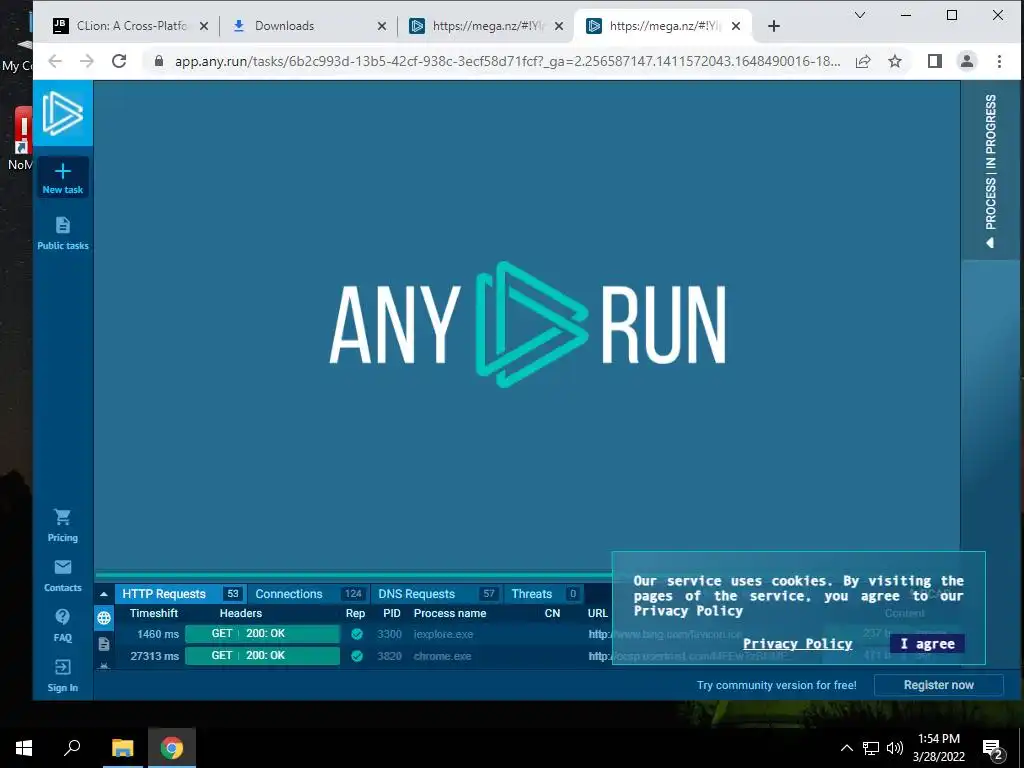Switch to the HTTP Requests tab
The width and height of the screenshot is (1024, 768).
[180, 594]
